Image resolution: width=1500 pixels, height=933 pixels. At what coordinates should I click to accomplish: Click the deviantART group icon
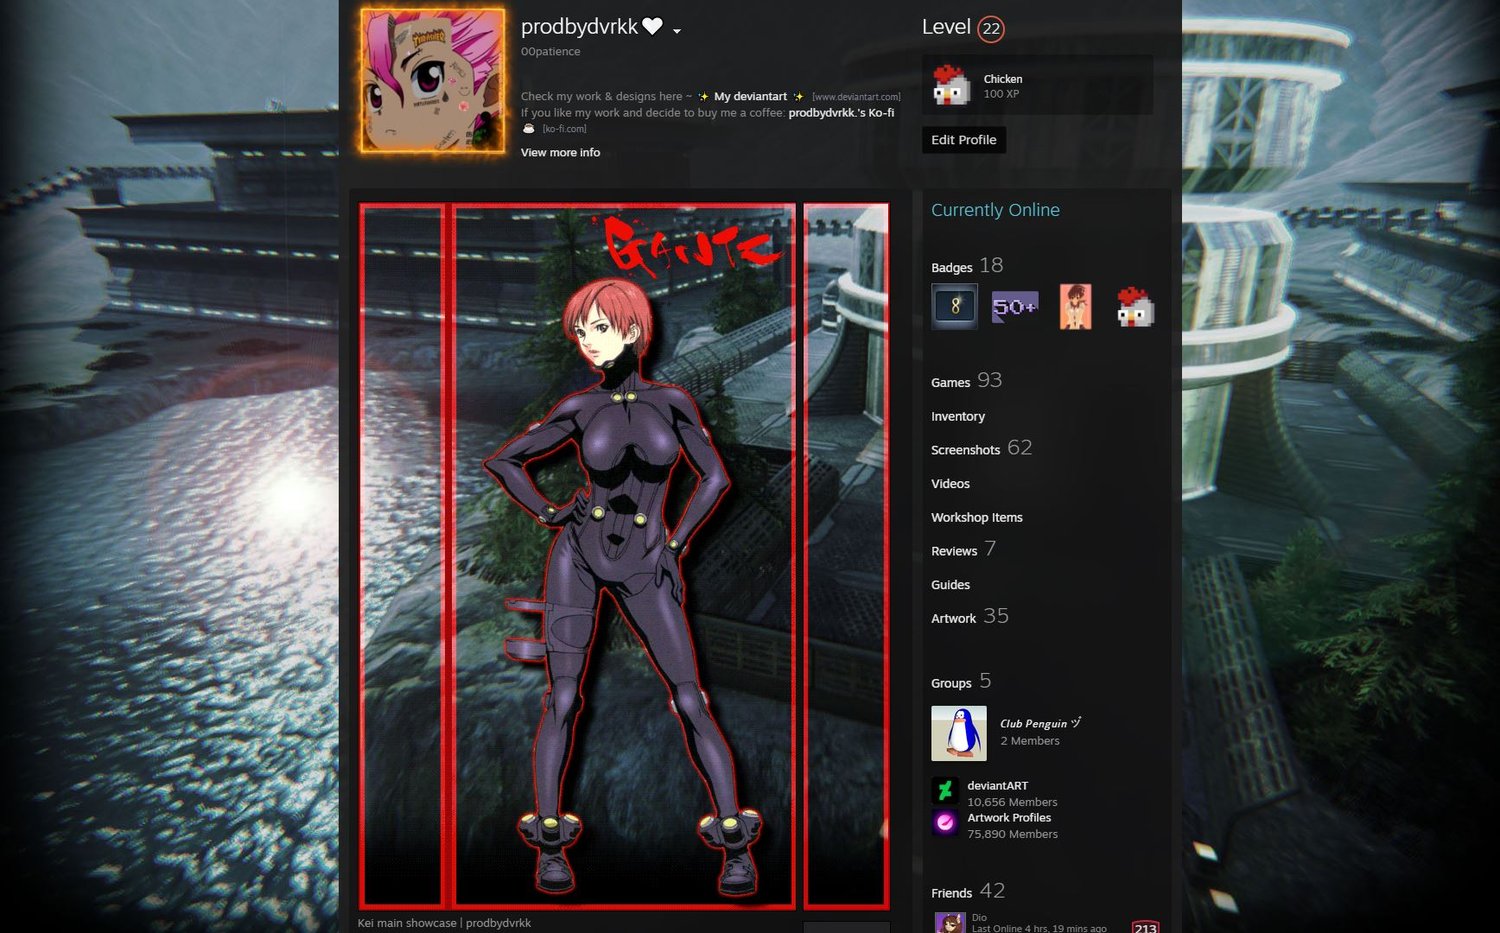point(945,791)
